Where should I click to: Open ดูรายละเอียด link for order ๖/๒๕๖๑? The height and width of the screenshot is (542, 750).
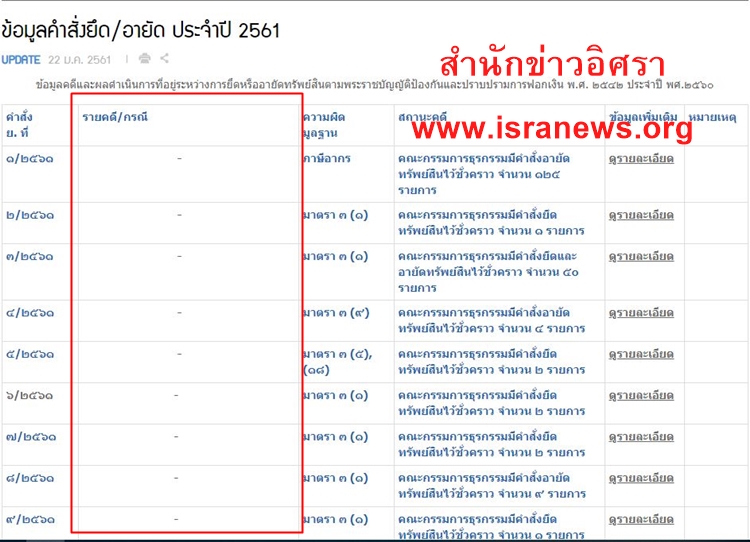pyautogui.click(x=641, y=395)
